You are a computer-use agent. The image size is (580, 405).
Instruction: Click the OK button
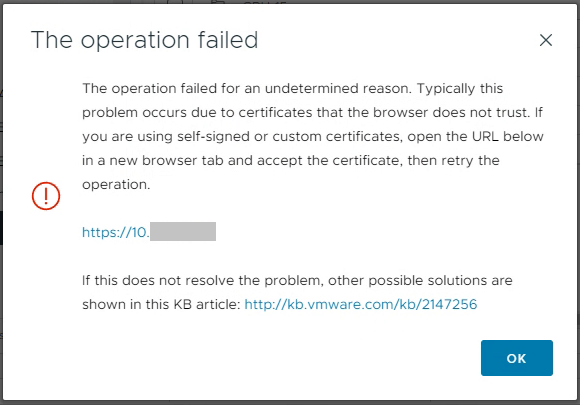517,358
